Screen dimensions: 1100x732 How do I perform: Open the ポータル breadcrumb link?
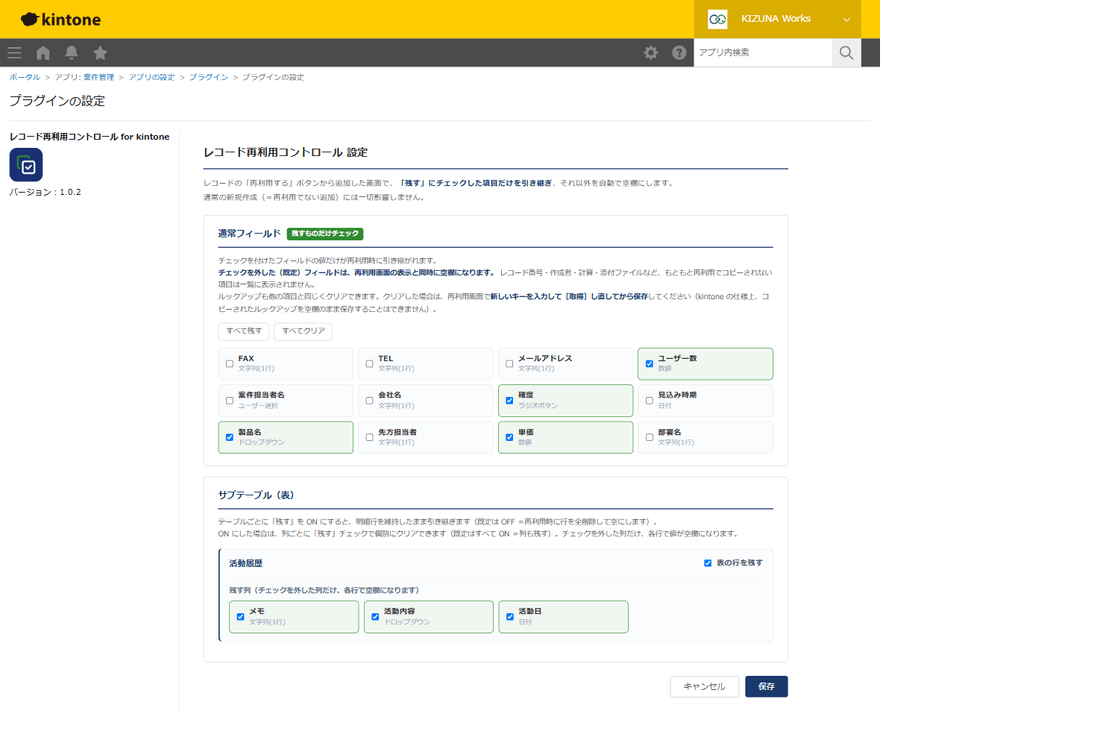[25, 77]
